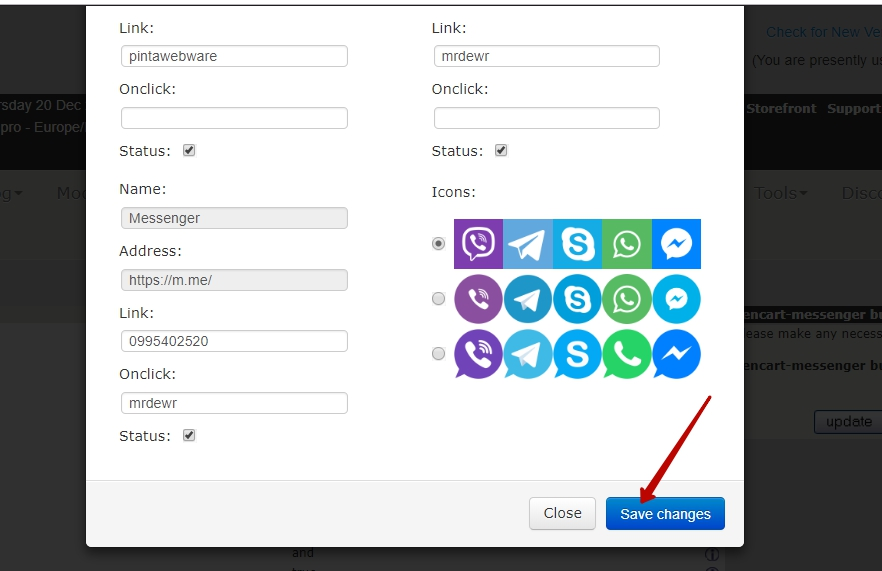Image resolution: width=882 pixels, height=571 pixels.
Task: Click the Link field containing pintawebware
Action: (234, 56)
